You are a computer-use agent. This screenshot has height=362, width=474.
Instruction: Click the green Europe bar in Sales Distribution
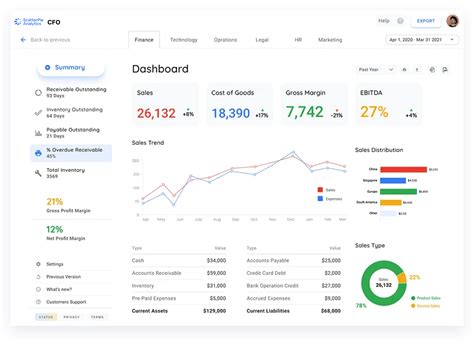tap(399, 191)
